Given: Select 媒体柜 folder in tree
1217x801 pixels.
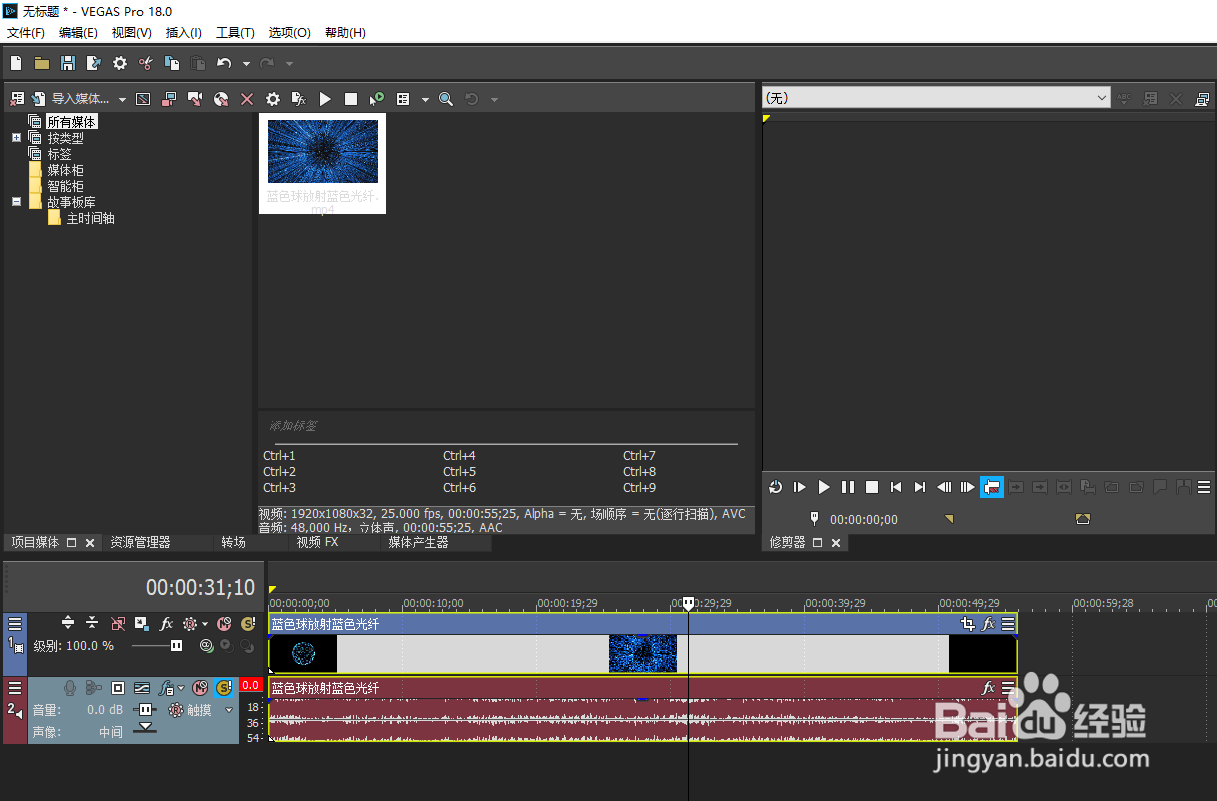Looking at the screenshot, I should (x=66, y=170).
